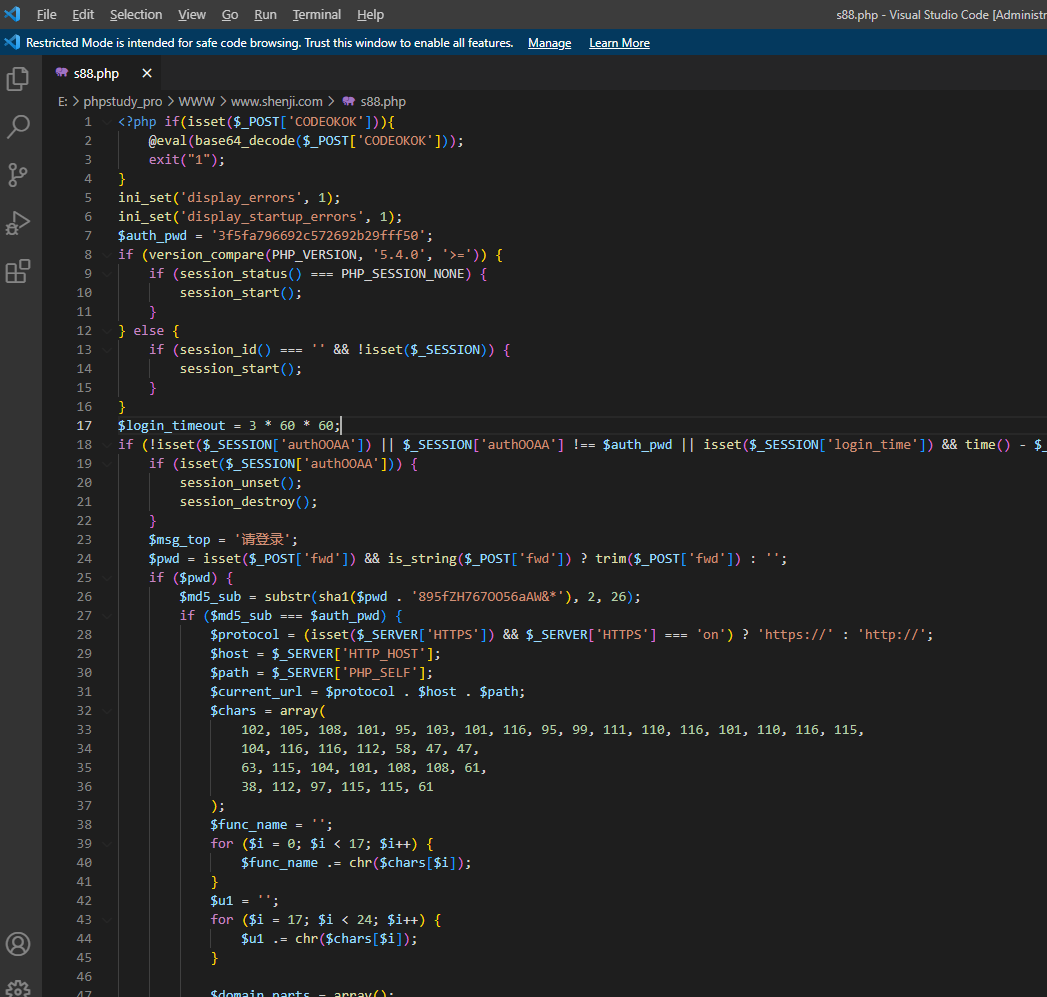
Task: Click the $func_name = '' line
Action: tap(271, 825)
